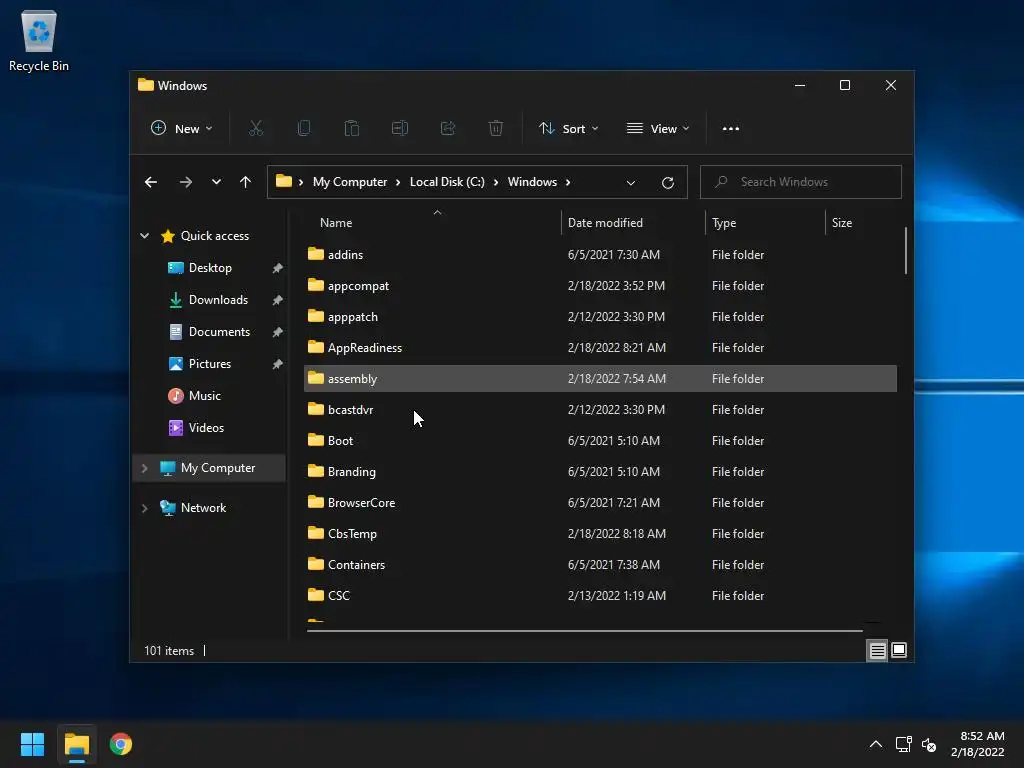This screenshot has width=1024, height=768.
Task: Open recent locations dropdown chevron
Action: pos(216,182)
